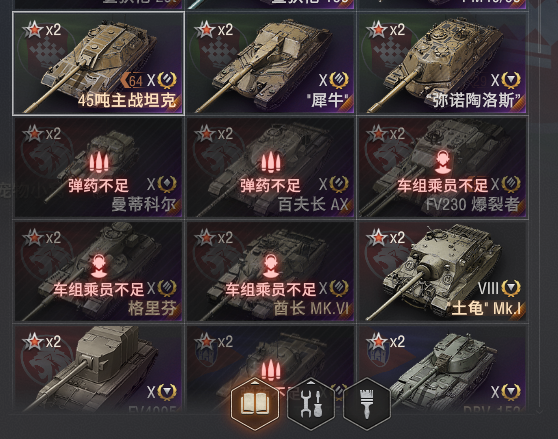Select the "弥诺陶洛斯" tank card
The image size is (558, 439).
[442, 63]
